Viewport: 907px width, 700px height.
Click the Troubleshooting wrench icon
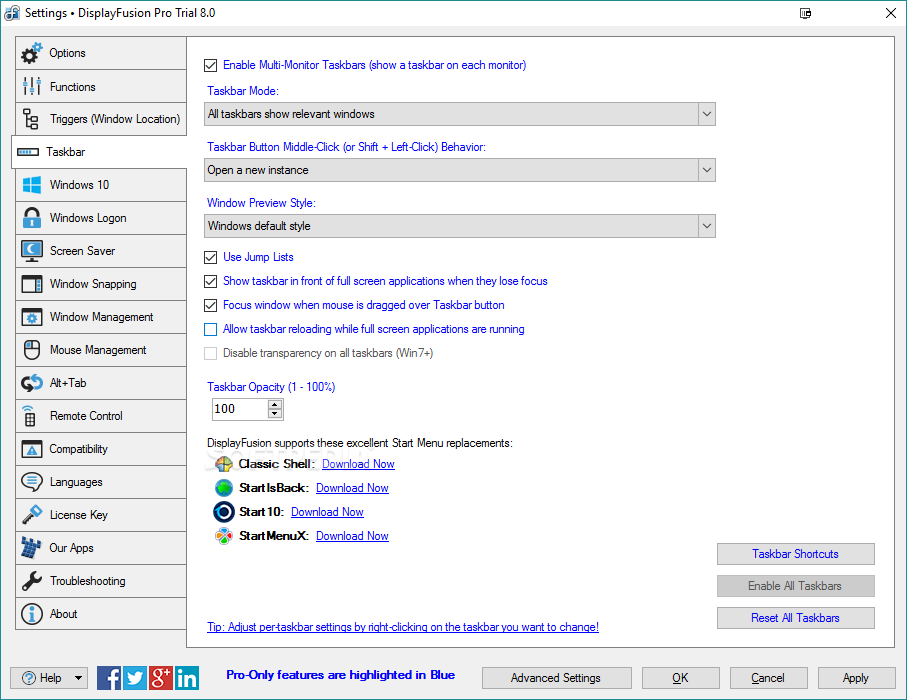tap(32, 581)
